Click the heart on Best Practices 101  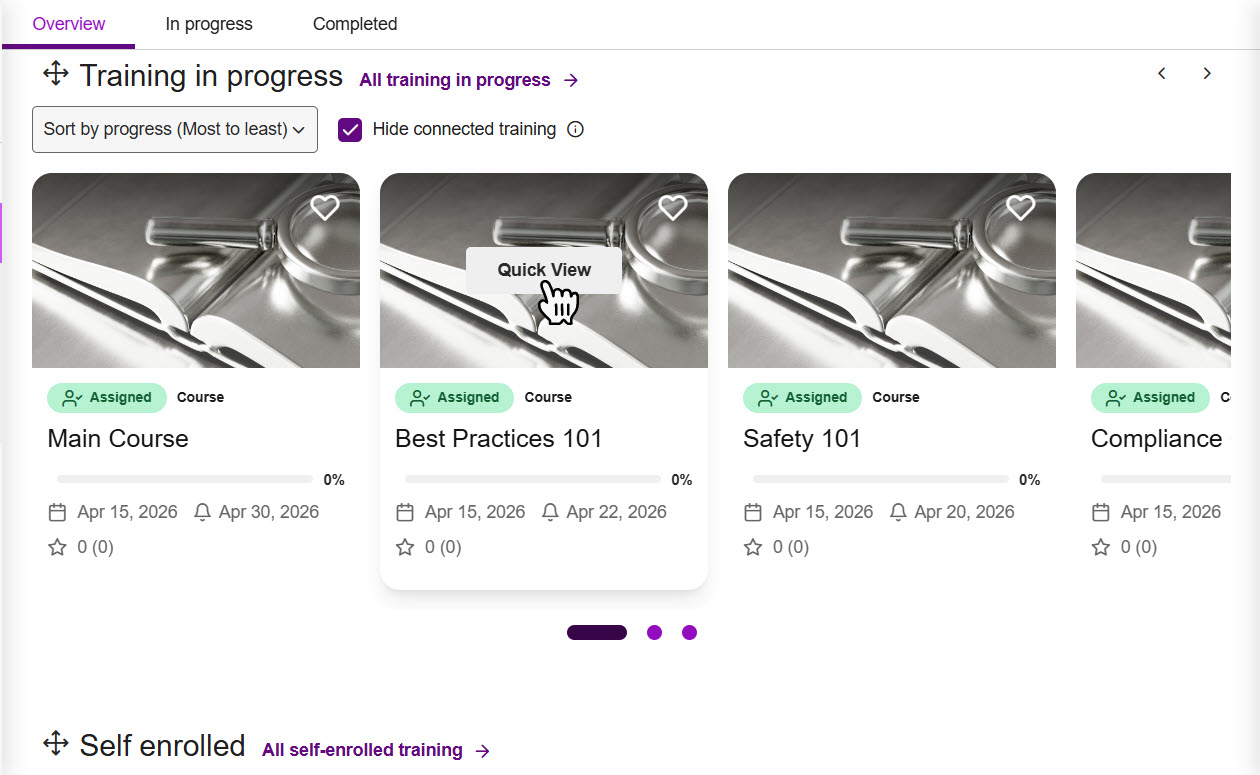[x=673, y=207]
